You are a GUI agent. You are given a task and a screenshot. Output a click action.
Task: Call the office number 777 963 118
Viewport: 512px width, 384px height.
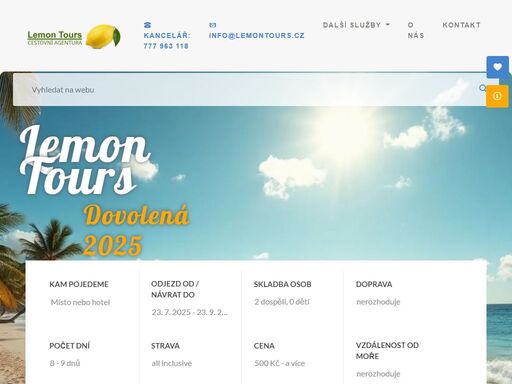tap(166, 46)
